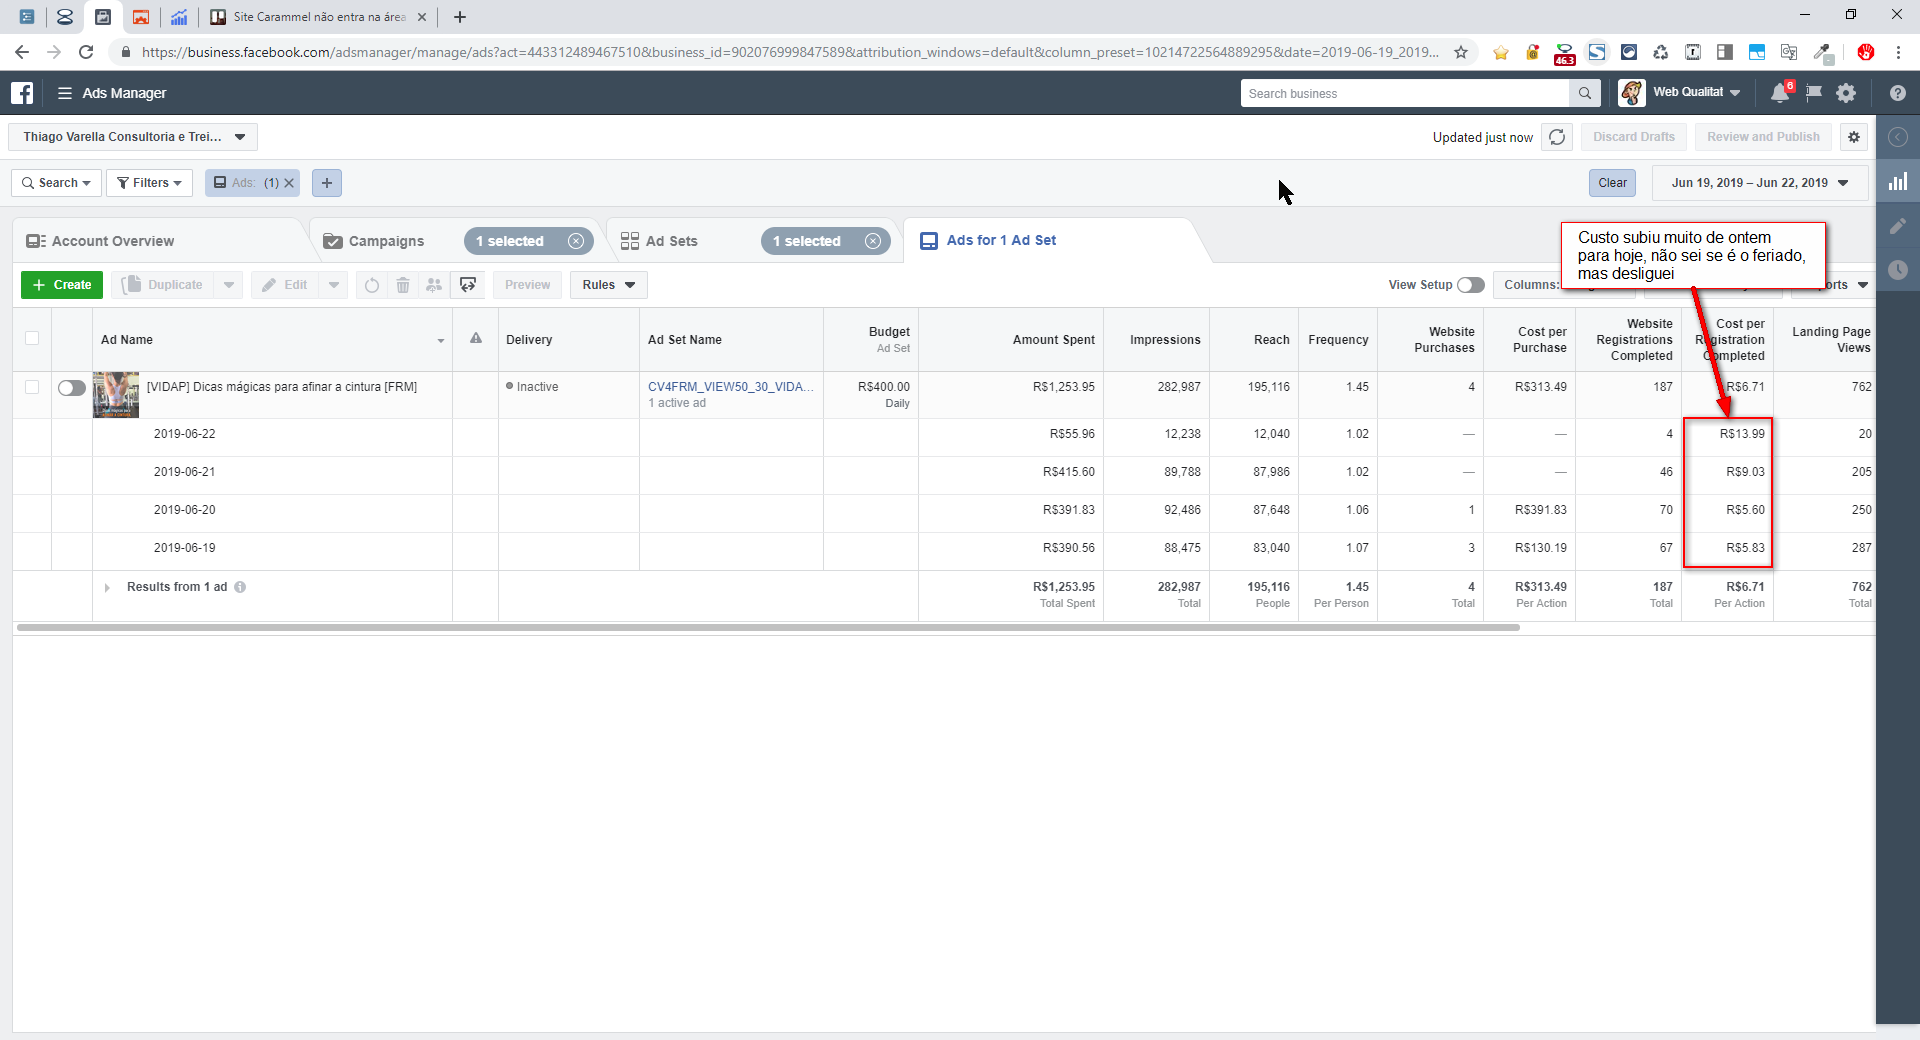The height and width of the screenshot is (1040, 1920).
Task: Enable the View Setup toggle
Action: coord(1470,285)
